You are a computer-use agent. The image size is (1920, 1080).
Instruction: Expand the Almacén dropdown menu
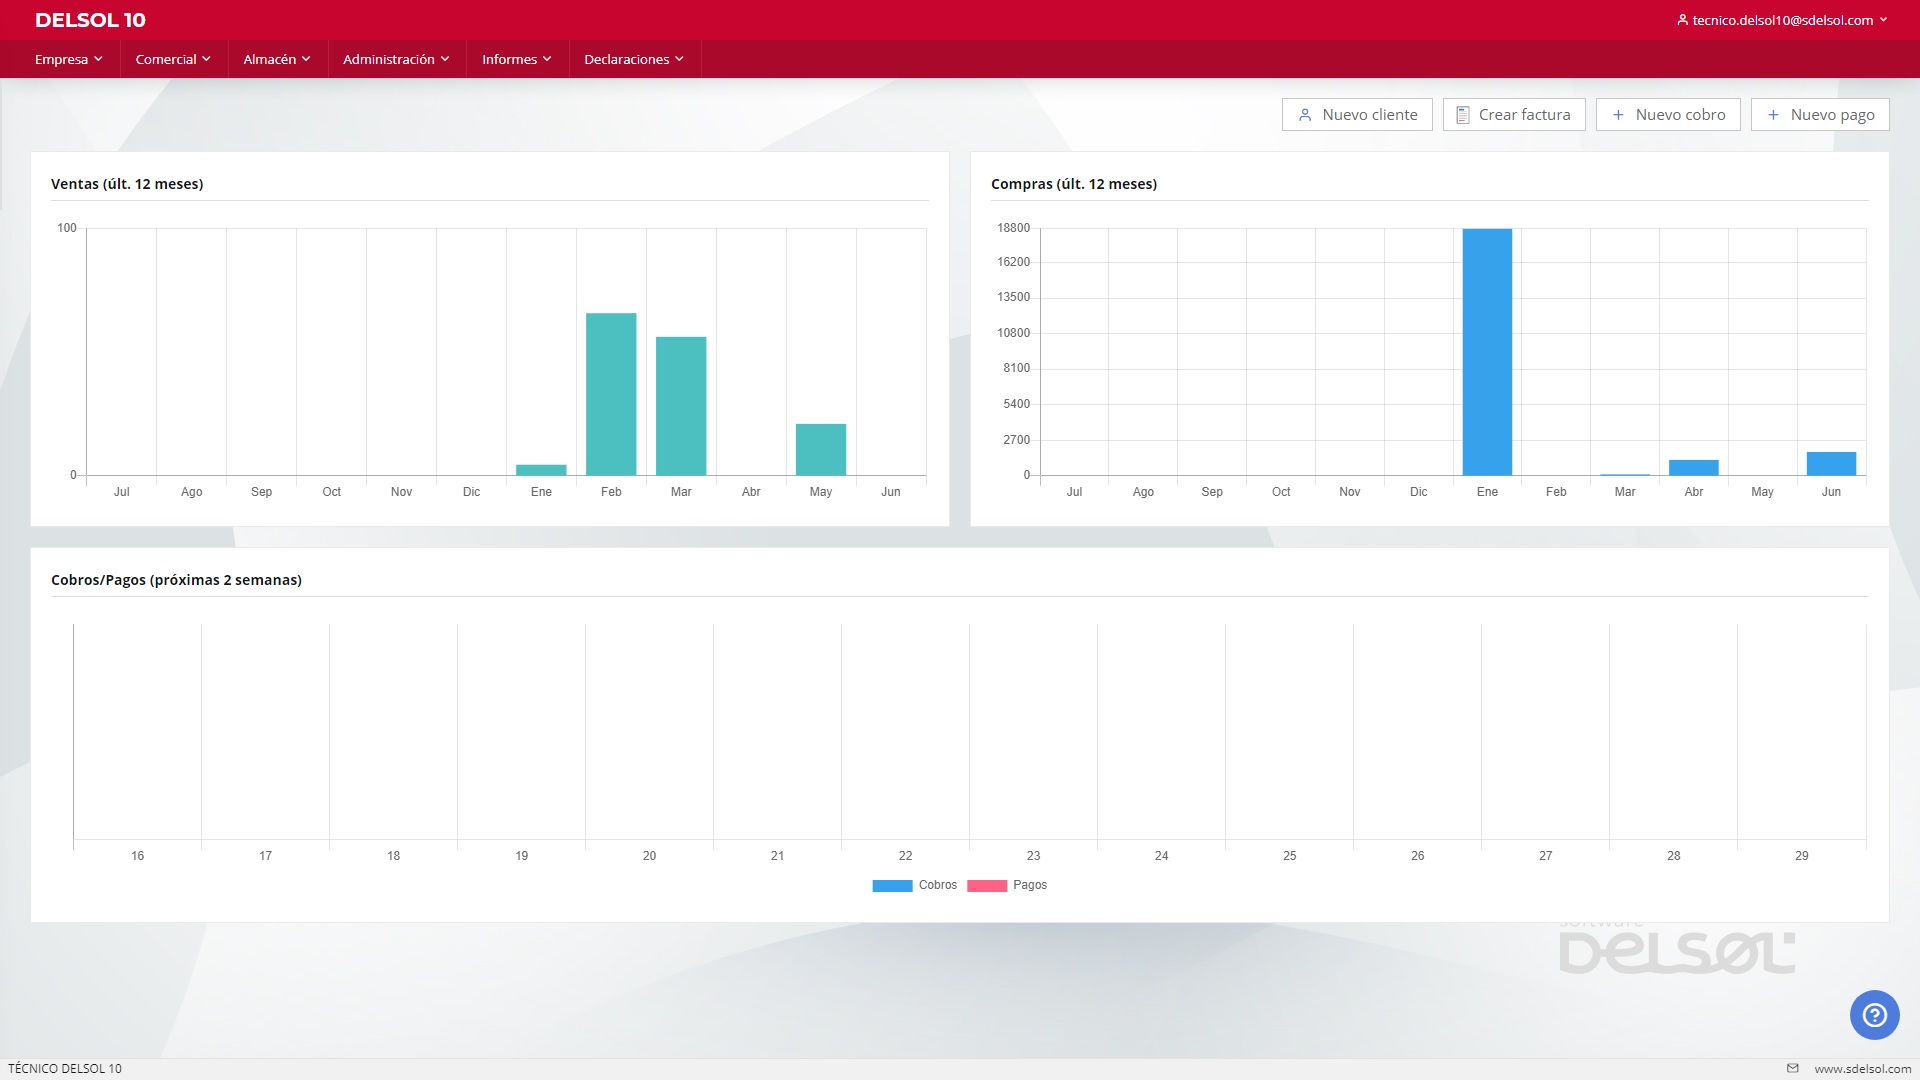tap(277, 59)
